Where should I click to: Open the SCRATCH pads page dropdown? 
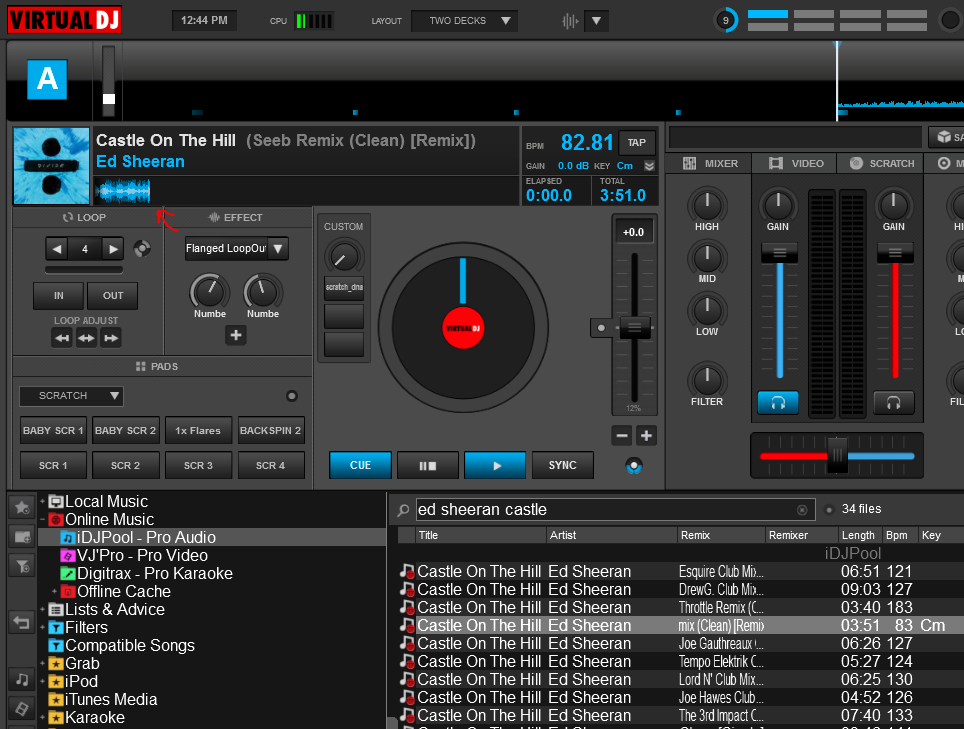(71, 396)
